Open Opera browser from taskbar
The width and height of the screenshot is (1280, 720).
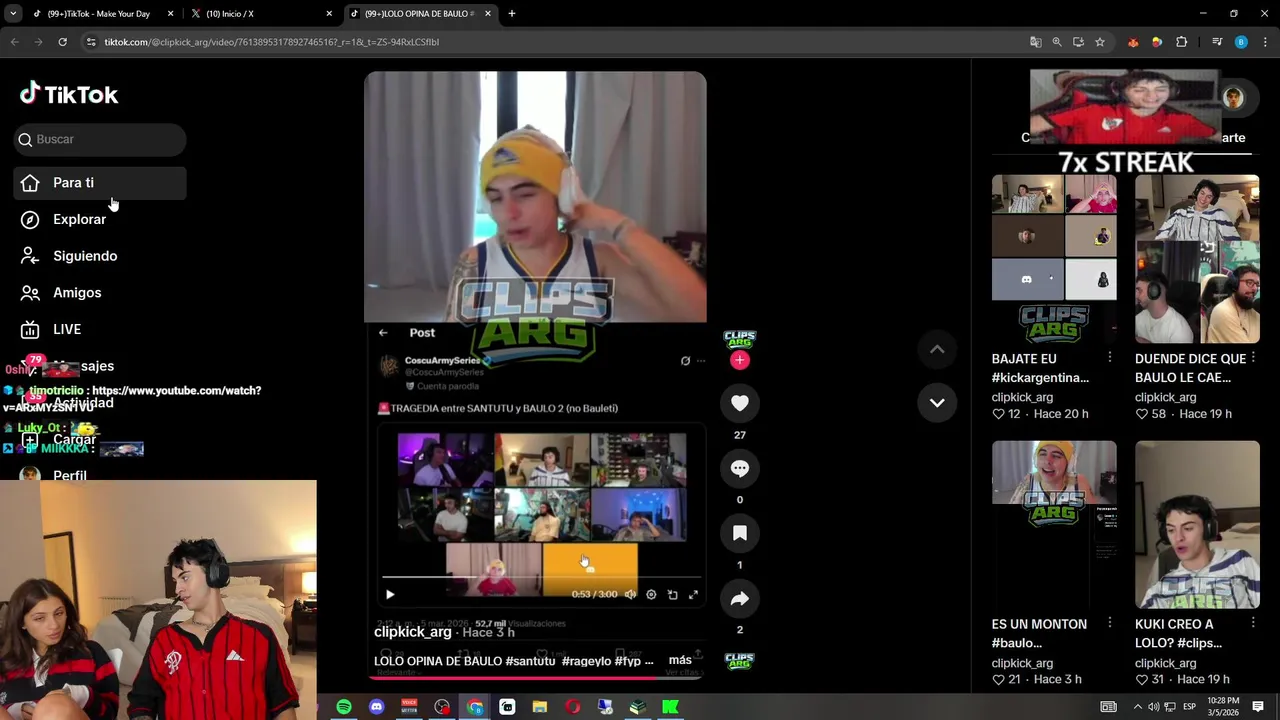click(572, 707)
